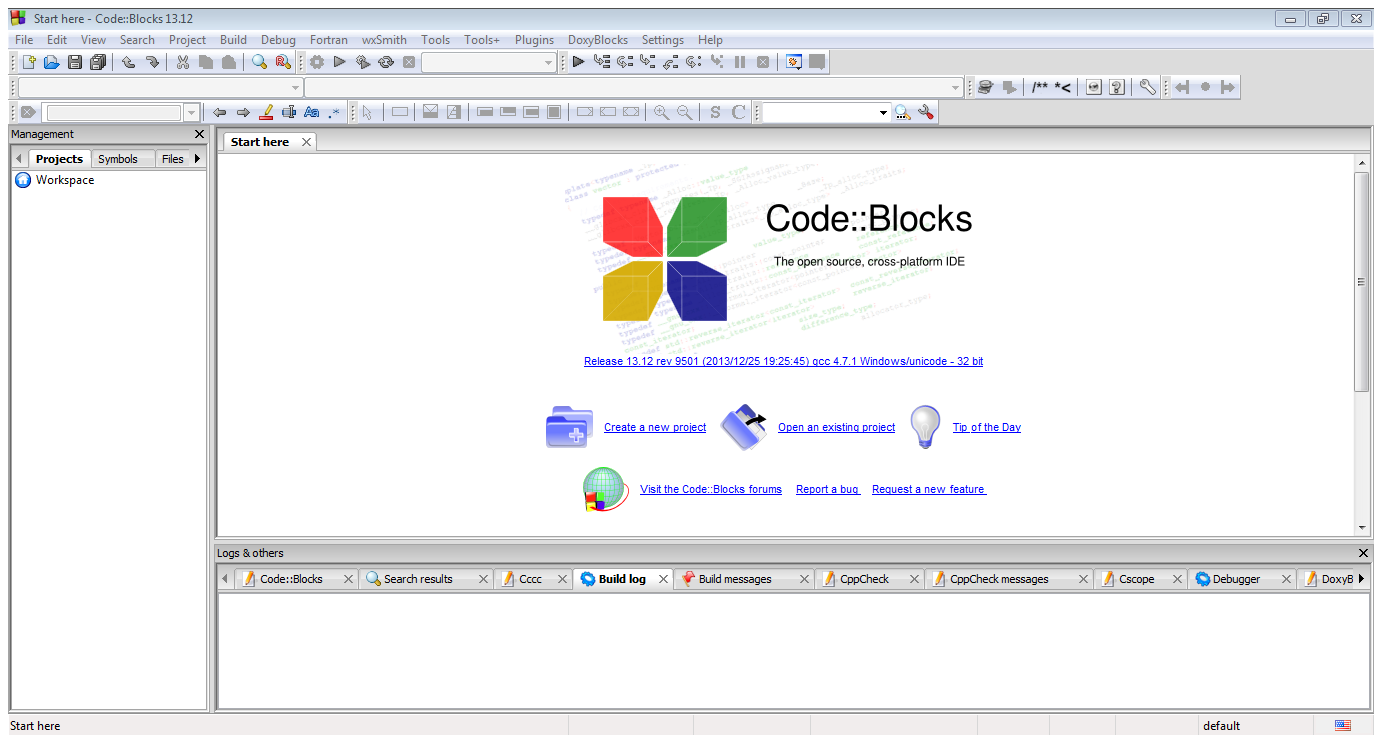Image resolution: width=1382 pixels, height=744 pixels.
Task: Click the Zoom out magnifier icon
Action: (685, 113)
